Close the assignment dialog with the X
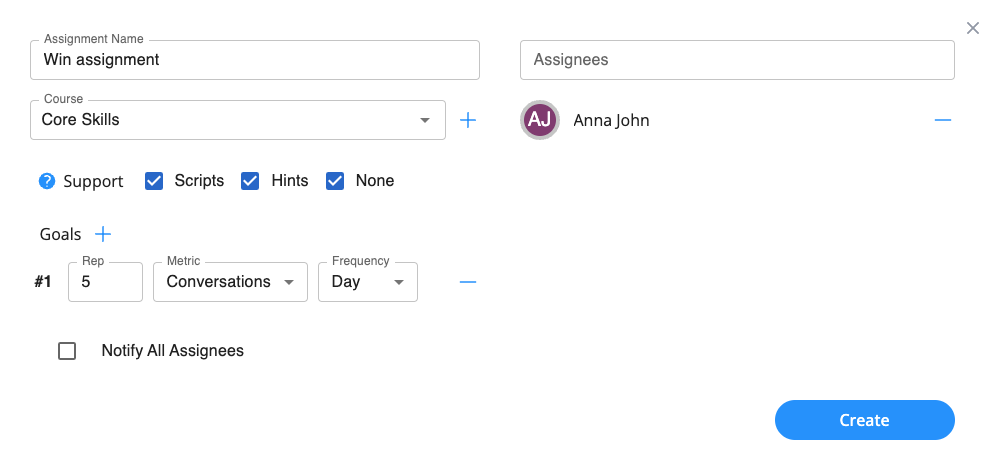This screenshot has width=991, height=459. pos(972,29)
